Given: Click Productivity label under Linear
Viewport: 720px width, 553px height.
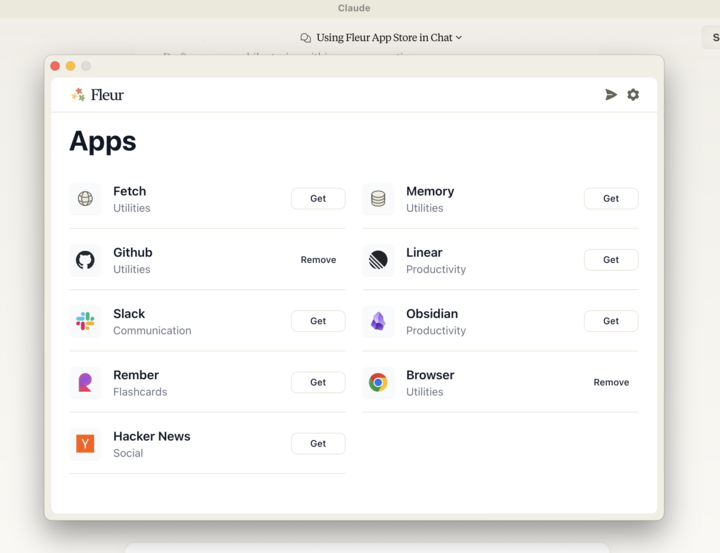Looking at the screenshot, I should pyautogui.click(x=436, y=269).
